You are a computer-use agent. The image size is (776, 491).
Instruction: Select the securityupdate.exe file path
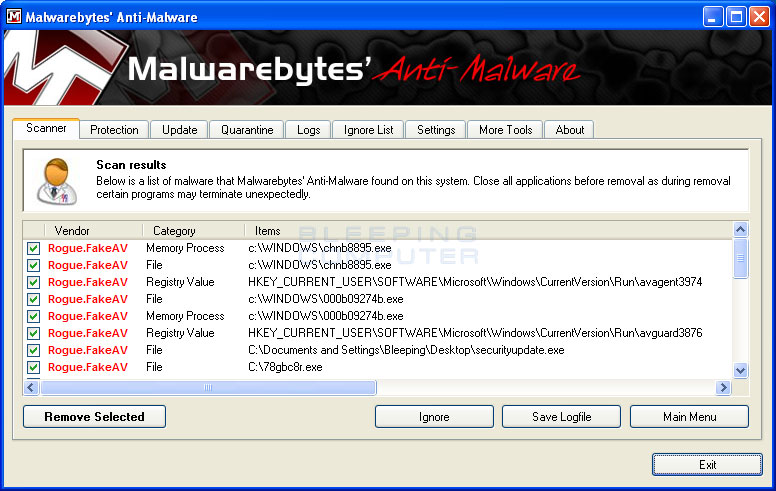406,350
